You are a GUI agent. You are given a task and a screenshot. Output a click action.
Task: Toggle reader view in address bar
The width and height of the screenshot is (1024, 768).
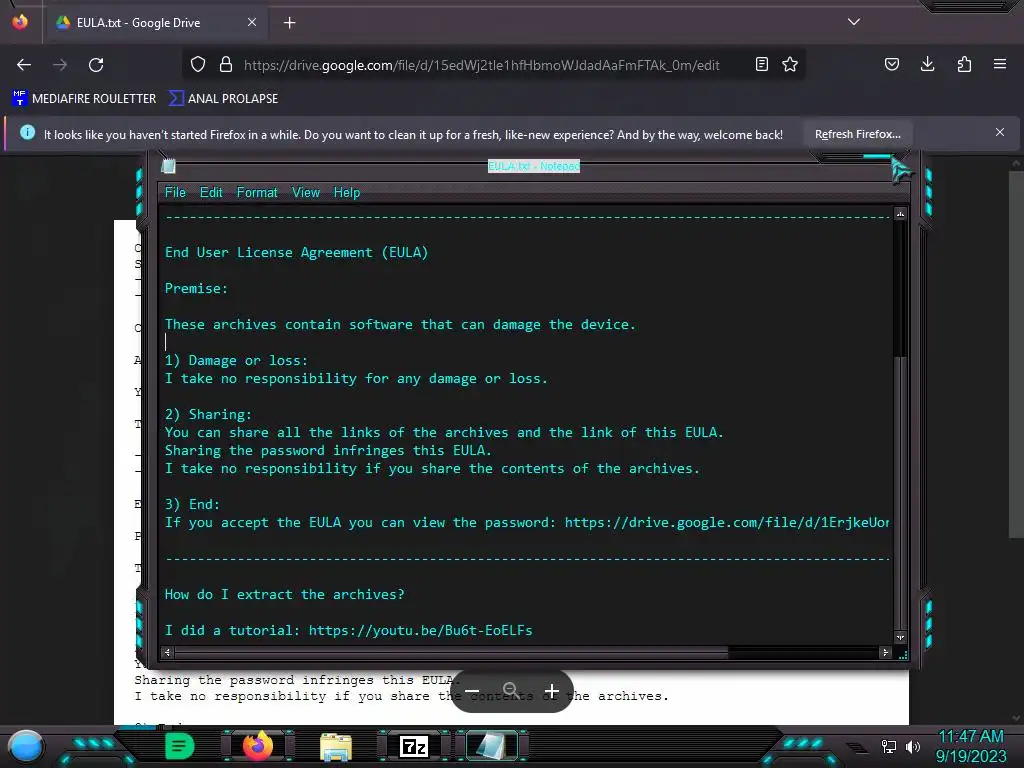pos(761,65)
